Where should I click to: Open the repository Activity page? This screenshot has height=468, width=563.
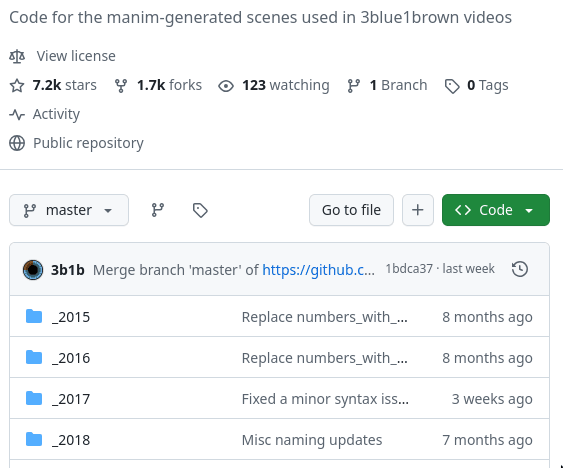click(x=56, y=115)
